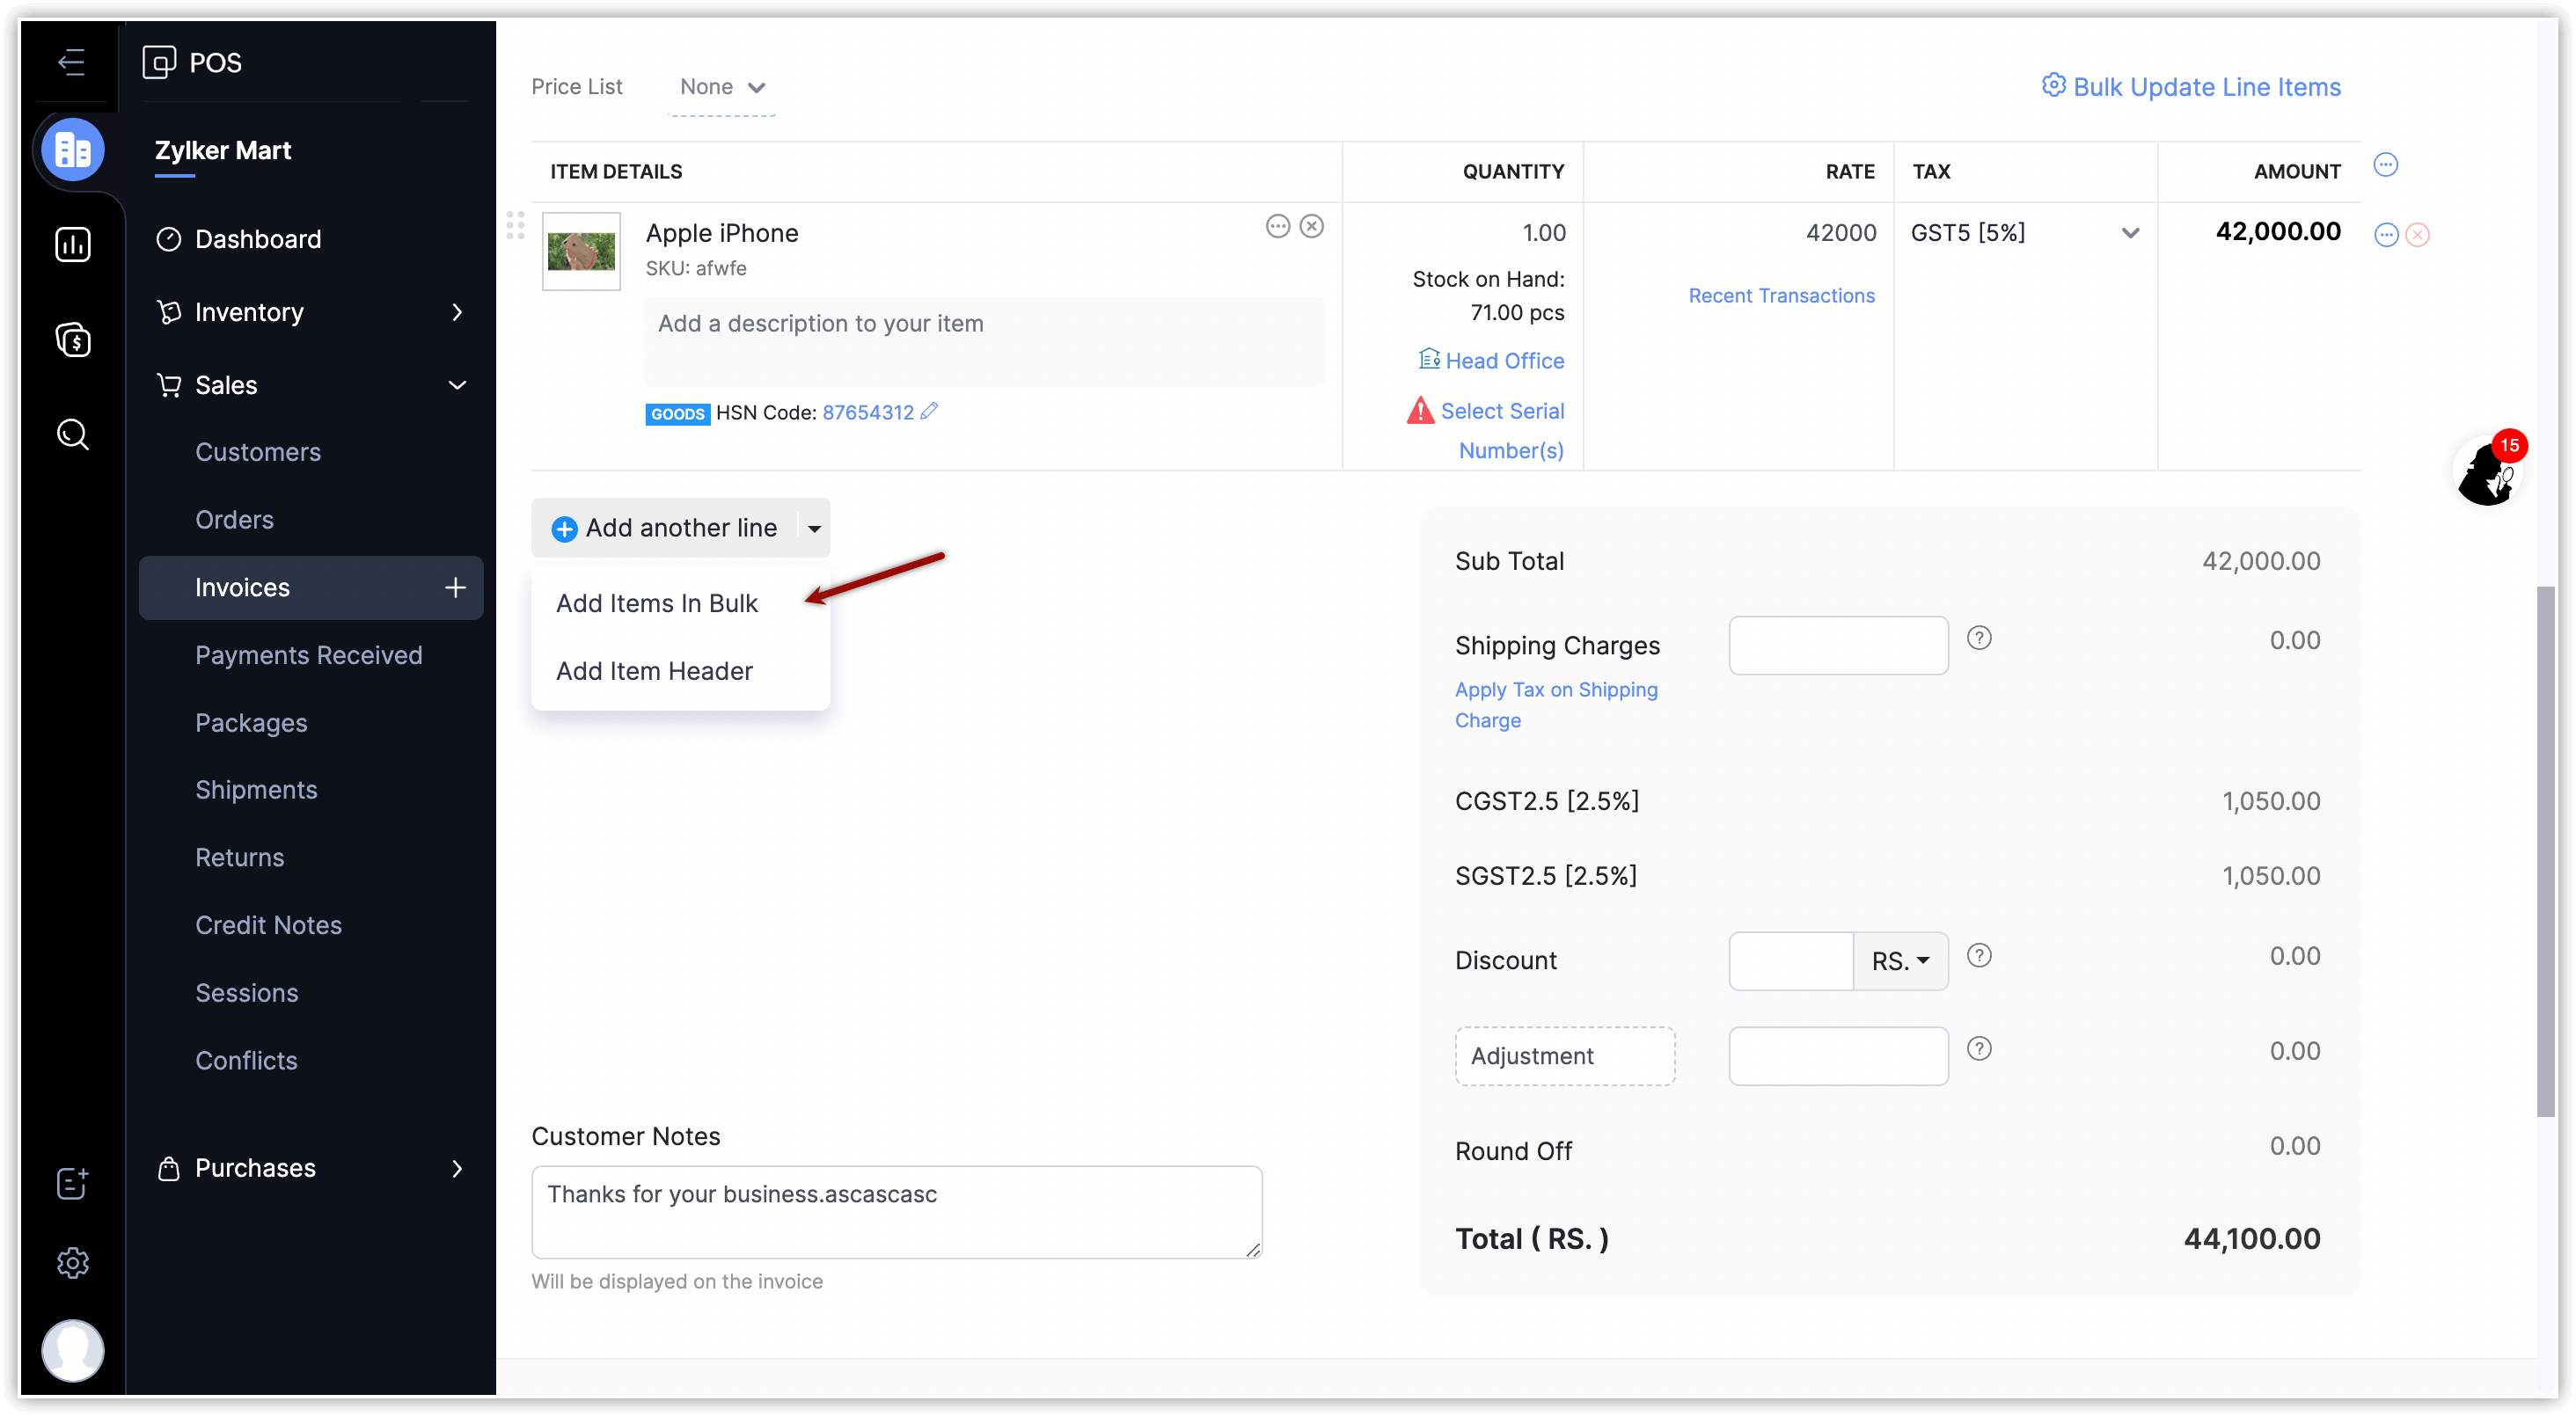Click the red delete row icon
The image size is (2576, 1416).
[x=2418, y=235]
